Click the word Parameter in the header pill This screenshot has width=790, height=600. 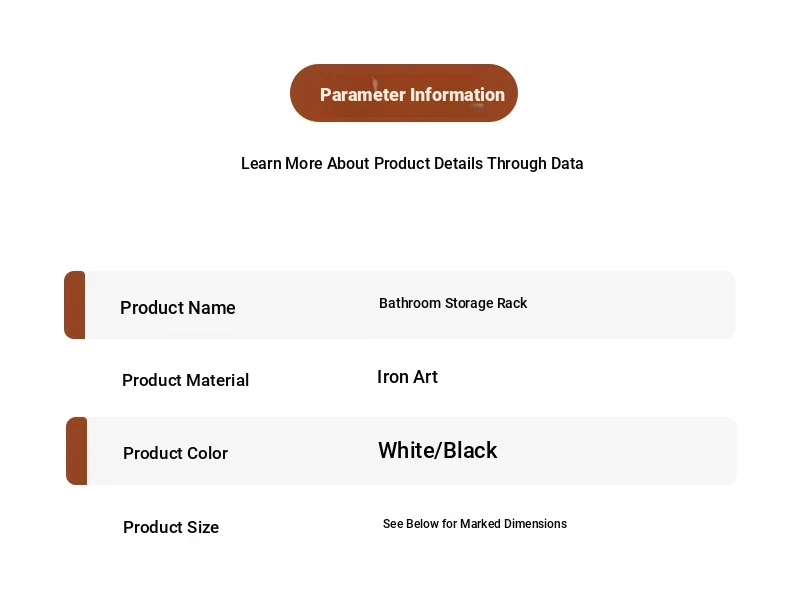click(363, 95)
